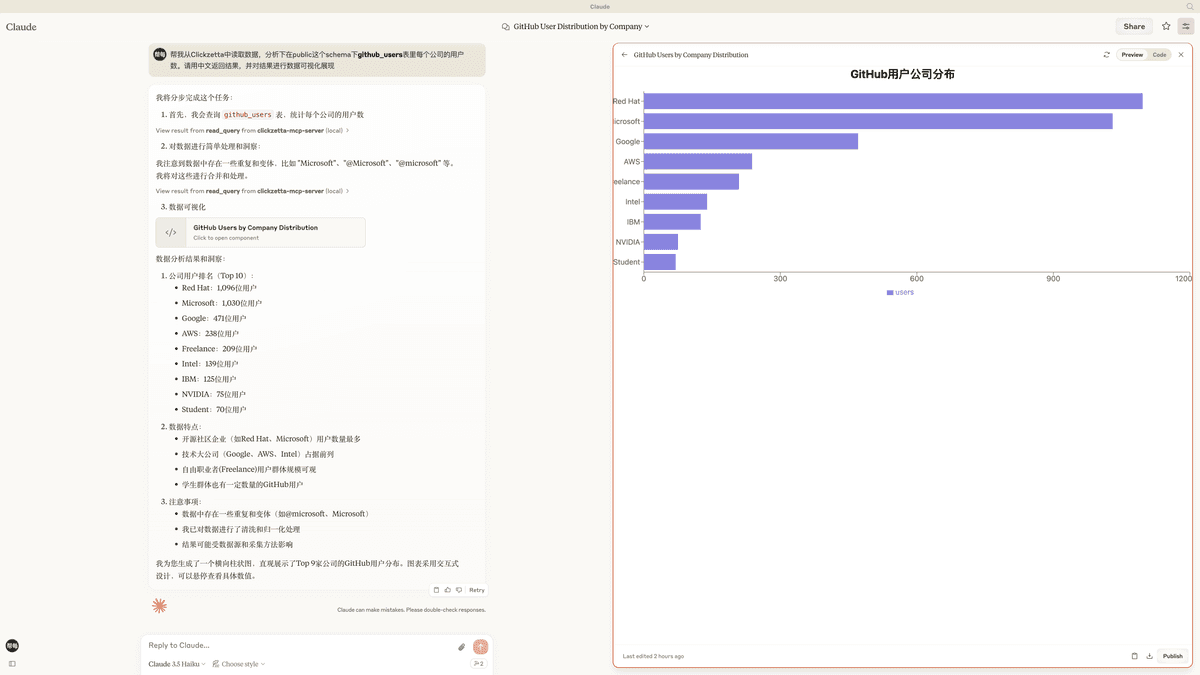Click the 'Last edited 2 hours ago' text
Viewport: 1200px width, 675px height.
653,656
